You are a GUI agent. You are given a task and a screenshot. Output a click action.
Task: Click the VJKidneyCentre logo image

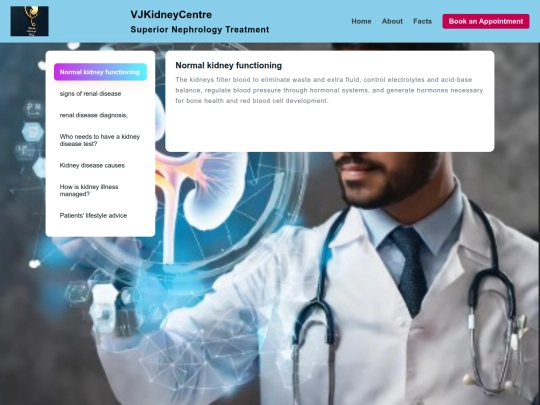click(x=30, y=21)
